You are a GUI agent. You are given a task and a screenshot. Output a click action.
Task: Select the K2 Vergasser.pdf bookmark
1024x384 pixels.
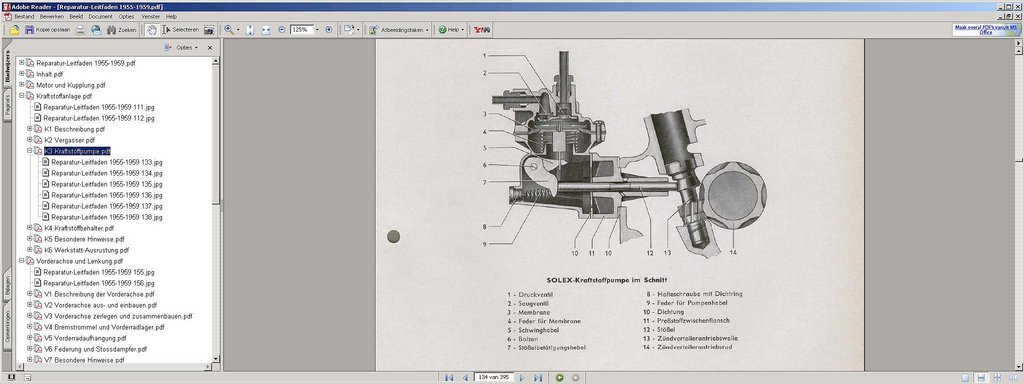[x=69, y=140]
